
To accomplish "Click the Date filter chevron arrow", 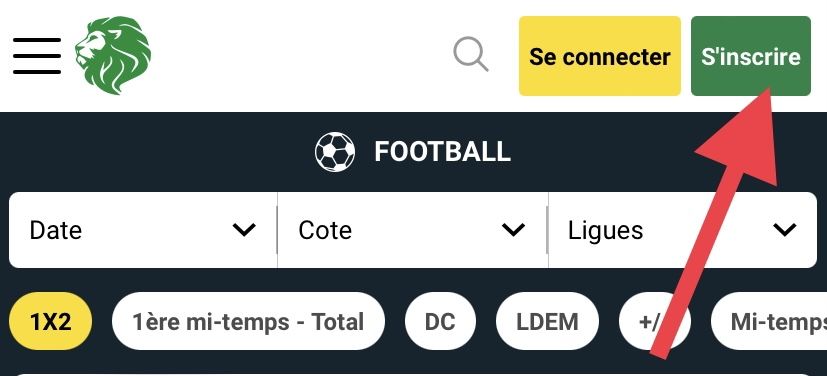I will 244,230.
